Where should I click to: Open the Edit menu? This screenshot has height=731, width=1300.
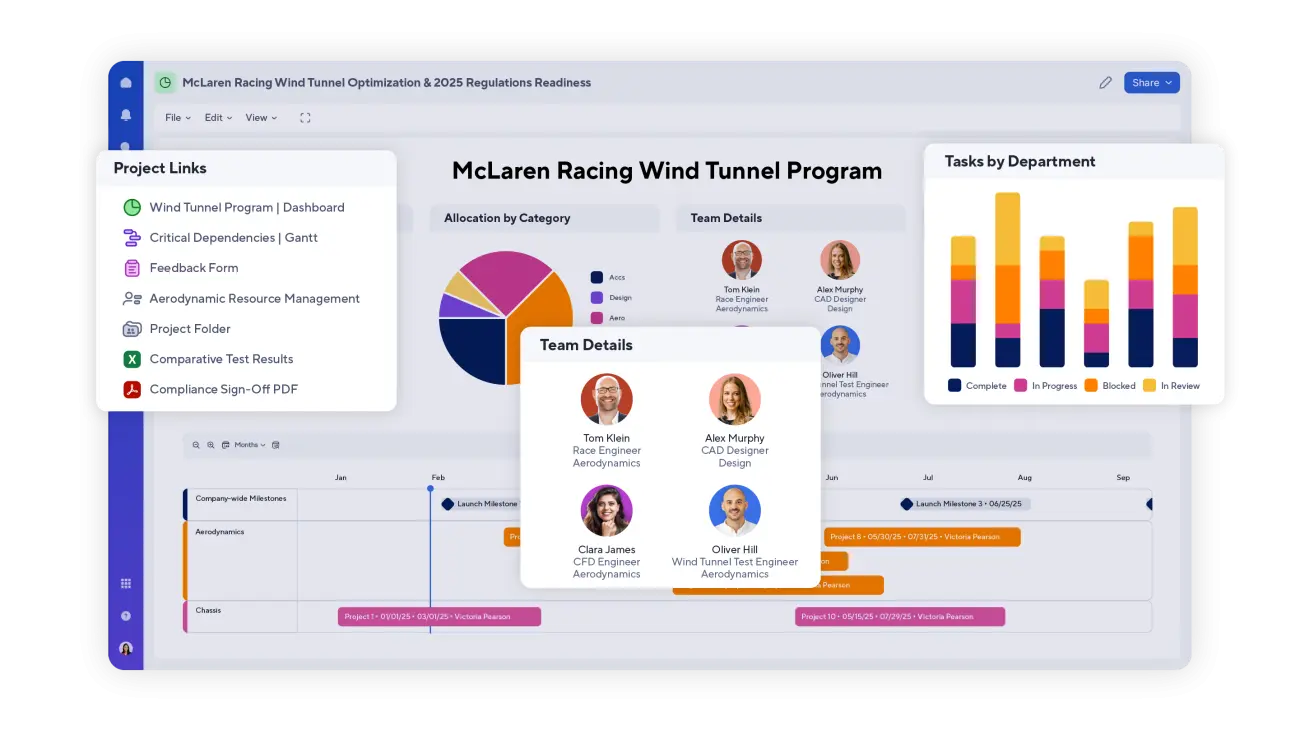pos(218,118)
